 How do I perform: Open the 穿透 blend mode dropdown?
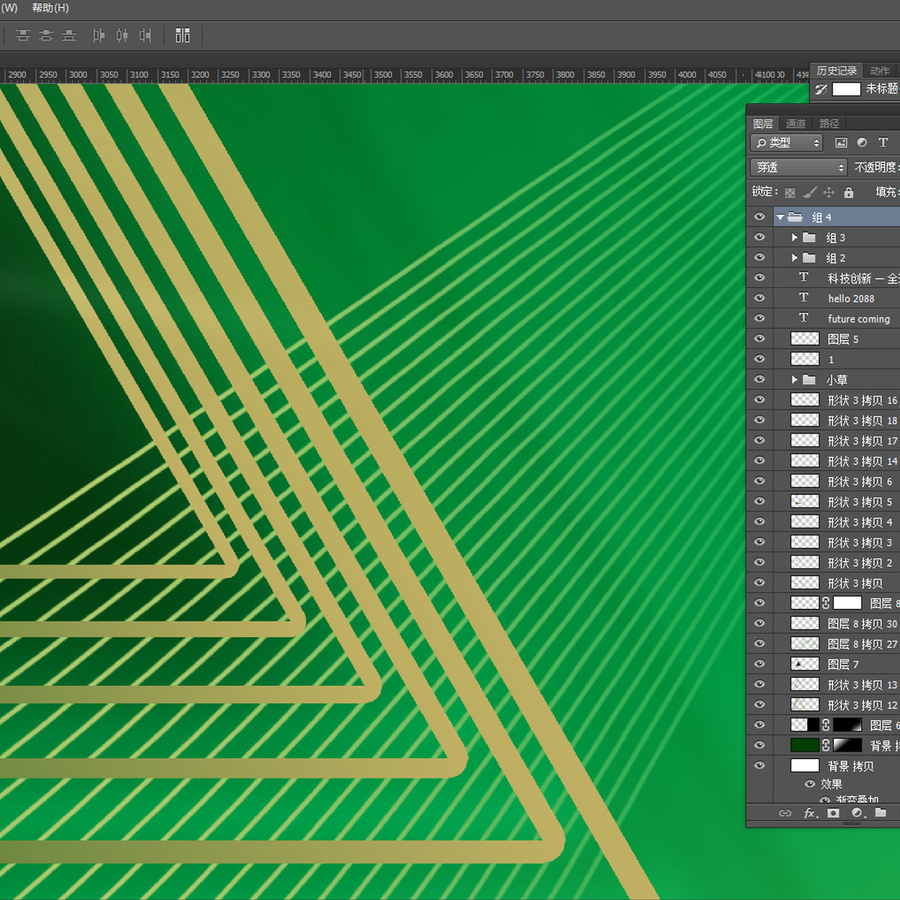pos(798,168)
